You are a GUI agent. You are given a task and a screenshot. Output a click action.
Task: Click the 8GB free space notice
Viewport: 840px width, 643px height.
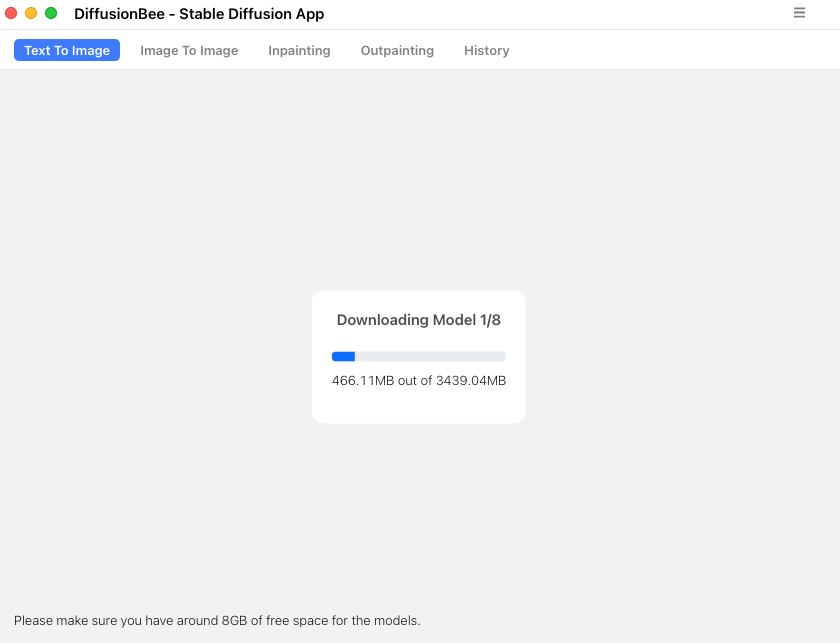(217, 620)
